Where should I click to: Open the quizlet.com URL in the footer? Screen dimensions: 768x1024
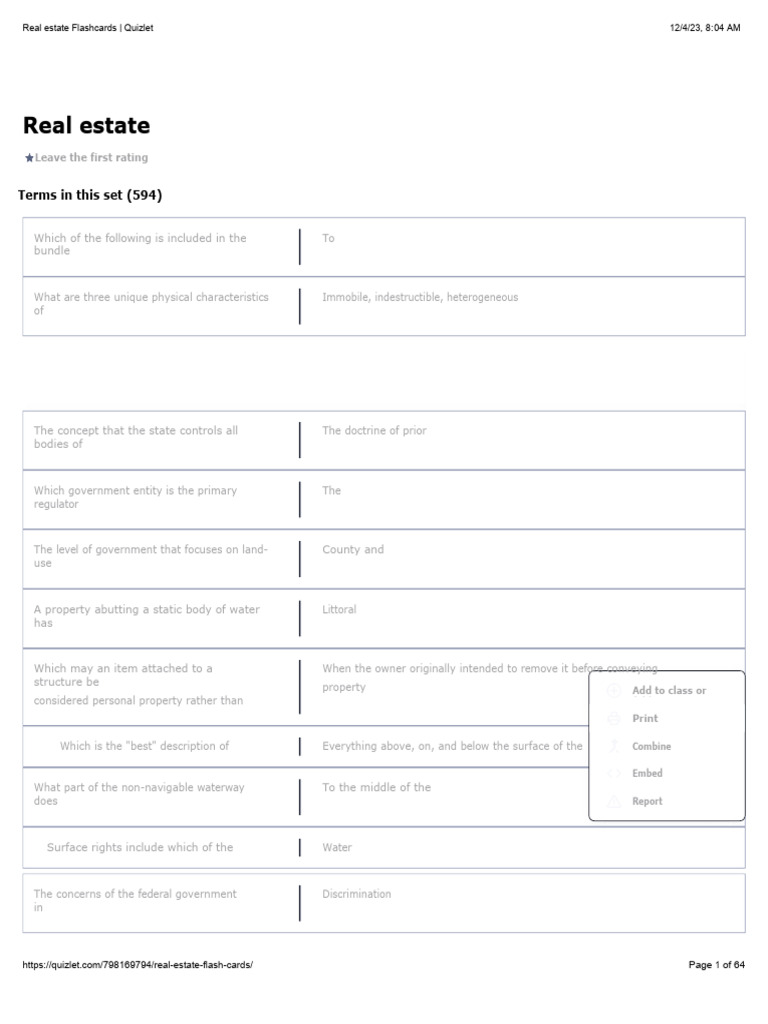pyautogui.click(x=138, y=964)
